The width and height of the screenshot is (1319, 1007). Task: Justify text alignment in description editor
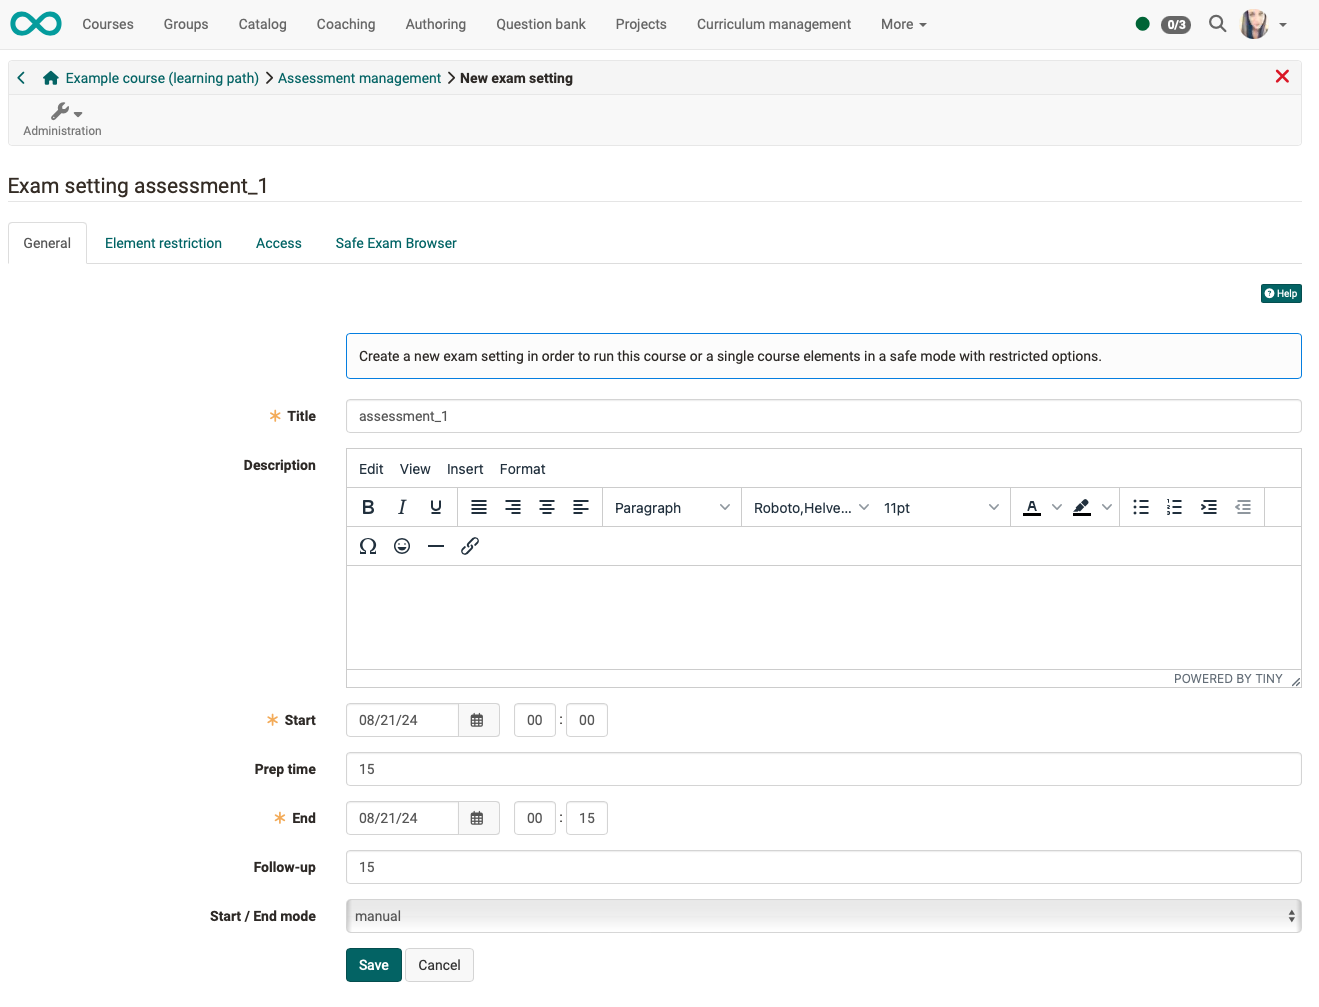pos(479,507)
